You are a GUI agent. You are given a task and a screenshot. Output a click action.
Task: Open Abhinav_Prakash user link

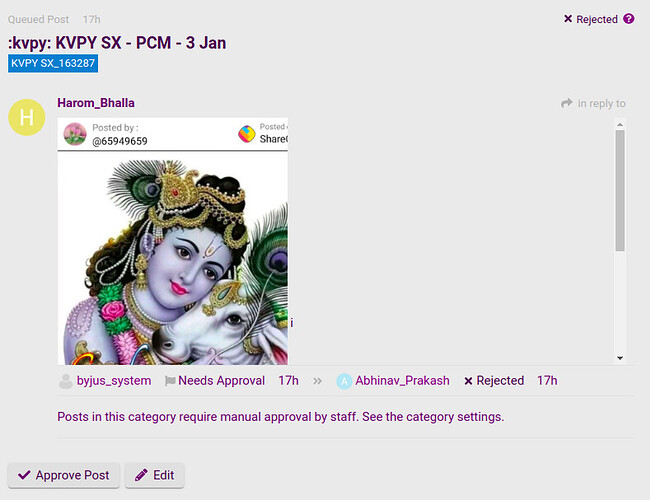[402, 381]
